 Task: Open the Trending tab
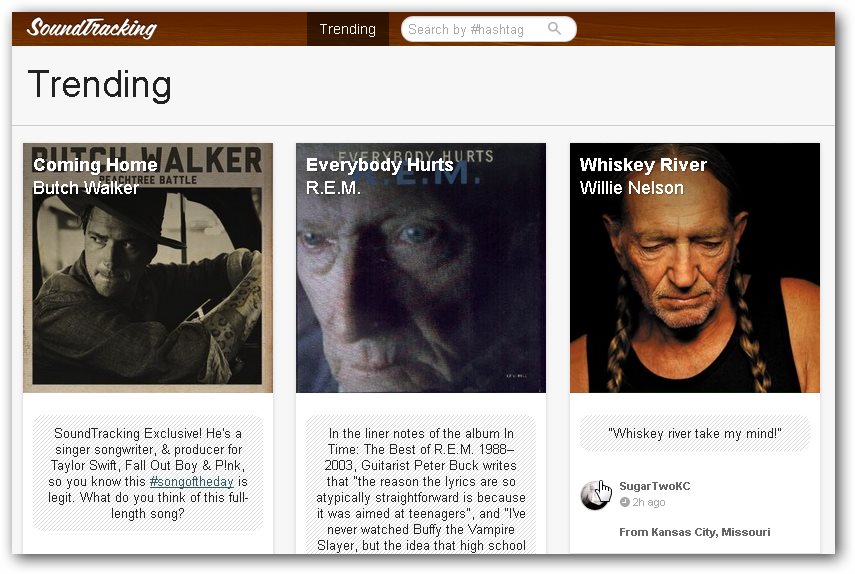(347, 29)
